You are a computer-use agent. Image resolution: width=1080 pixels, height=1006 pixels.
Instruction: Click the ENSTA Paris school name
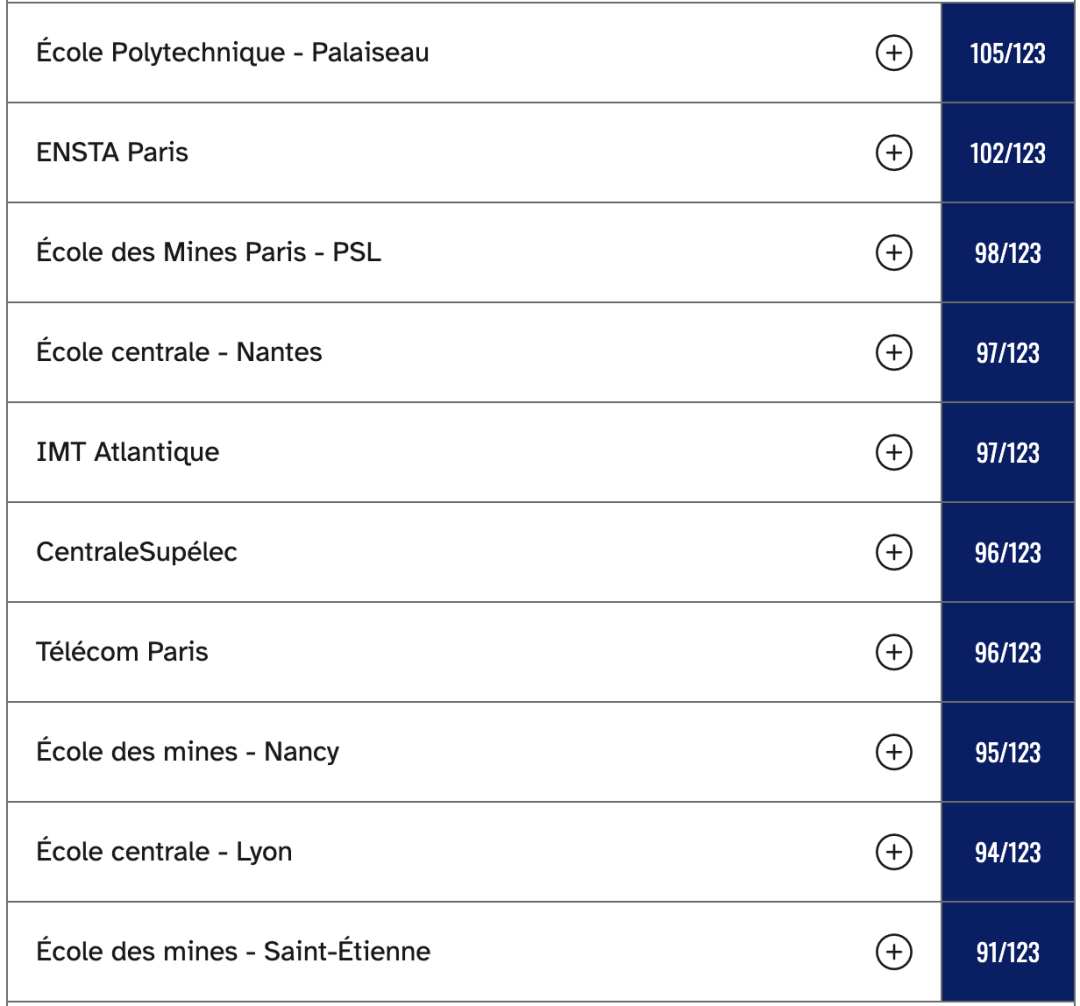pyautogui.click(x=112, y=152)
